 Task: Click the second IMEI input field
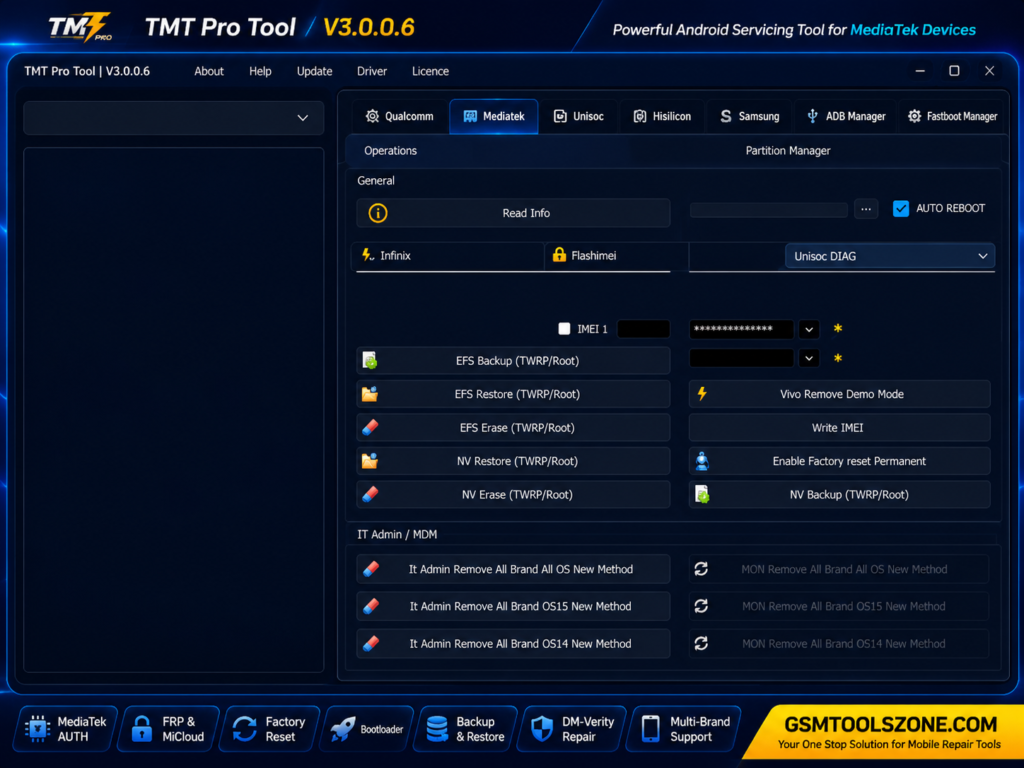coord(741,358)
